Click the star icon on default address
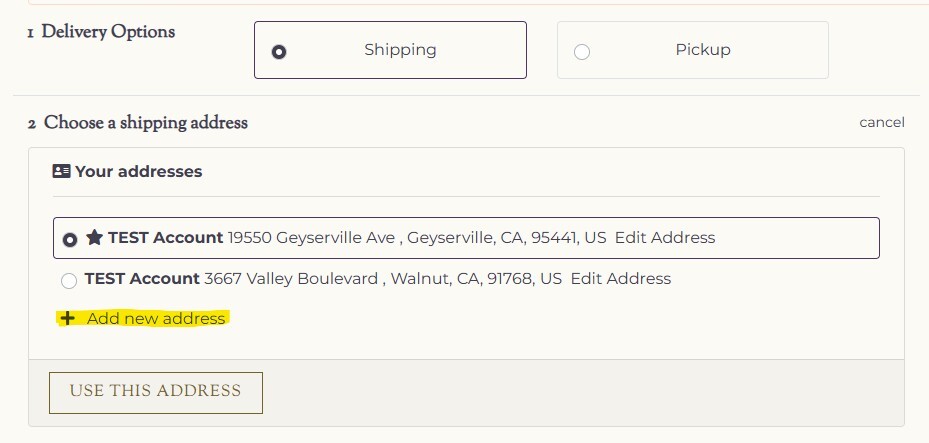The width and height of the screenshot is (929, 443). (x=94, y=238)
